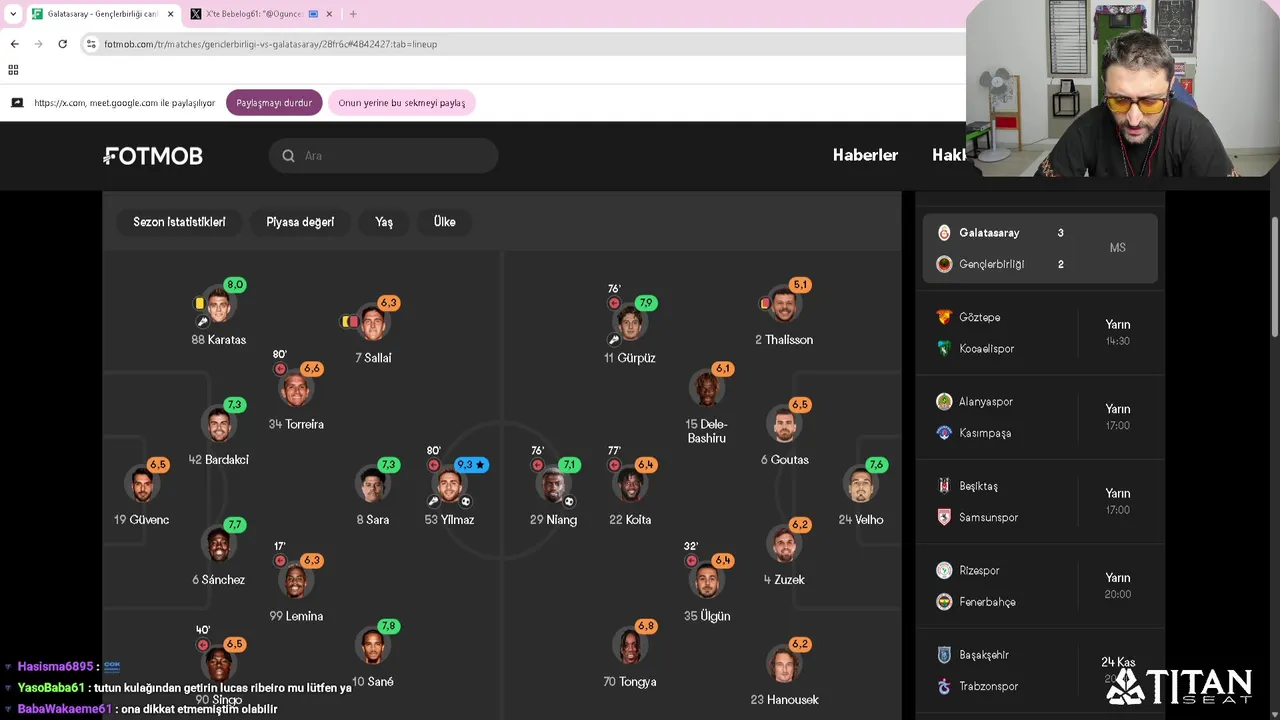Click player name 99 Lemina
Image resolution: width=1280 pixels, height=720 pixels.
coord(296,616)
